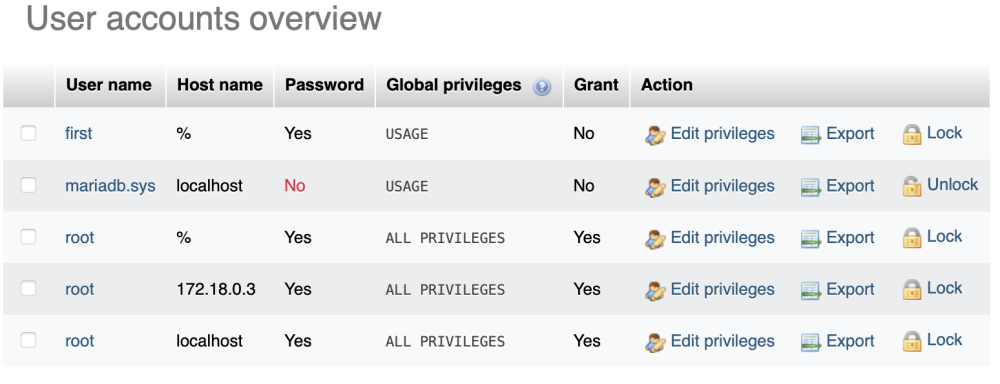Click 'USAGE' privileges in the mariadb.sys row

[x=407, y=186]
